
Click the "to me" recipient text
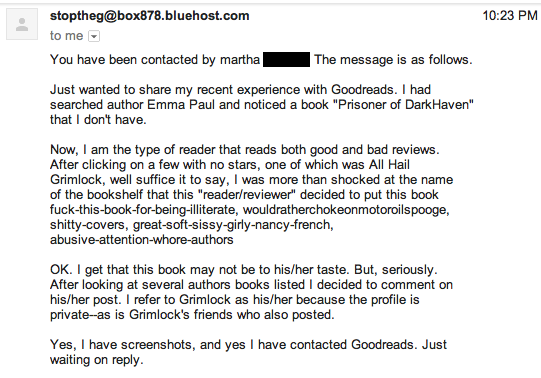click(66, 36)
